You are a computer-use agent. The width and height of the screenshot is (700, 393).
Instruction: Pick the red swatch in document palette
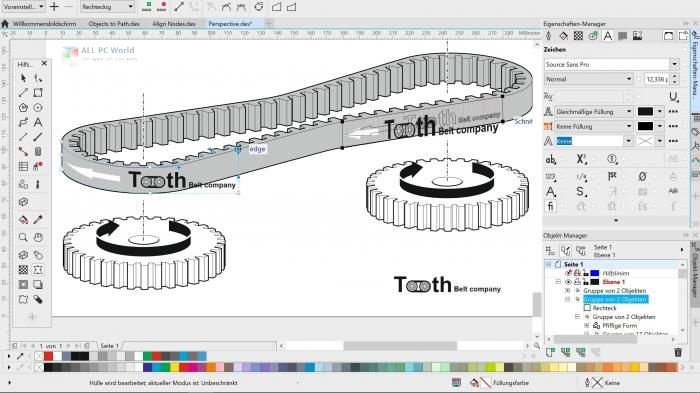point(48,356)
